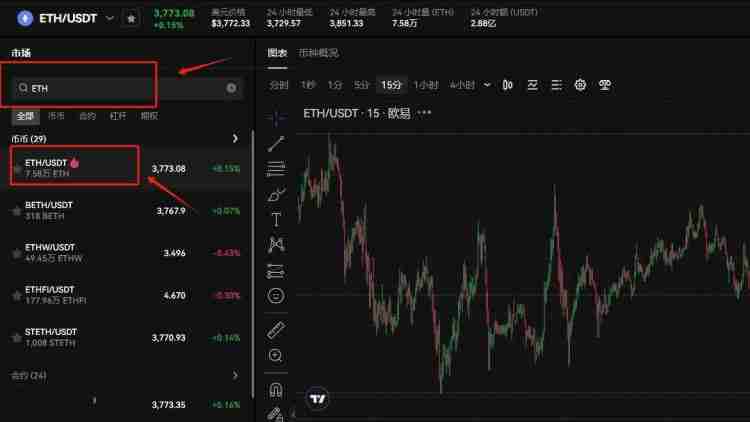Expand the 币币 (29) section chevron

(x=235, y=138)
